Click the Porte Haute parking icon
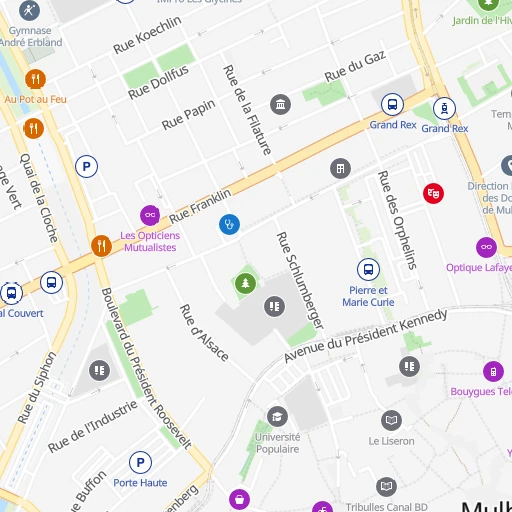512x512 pixels. (140, 462)
